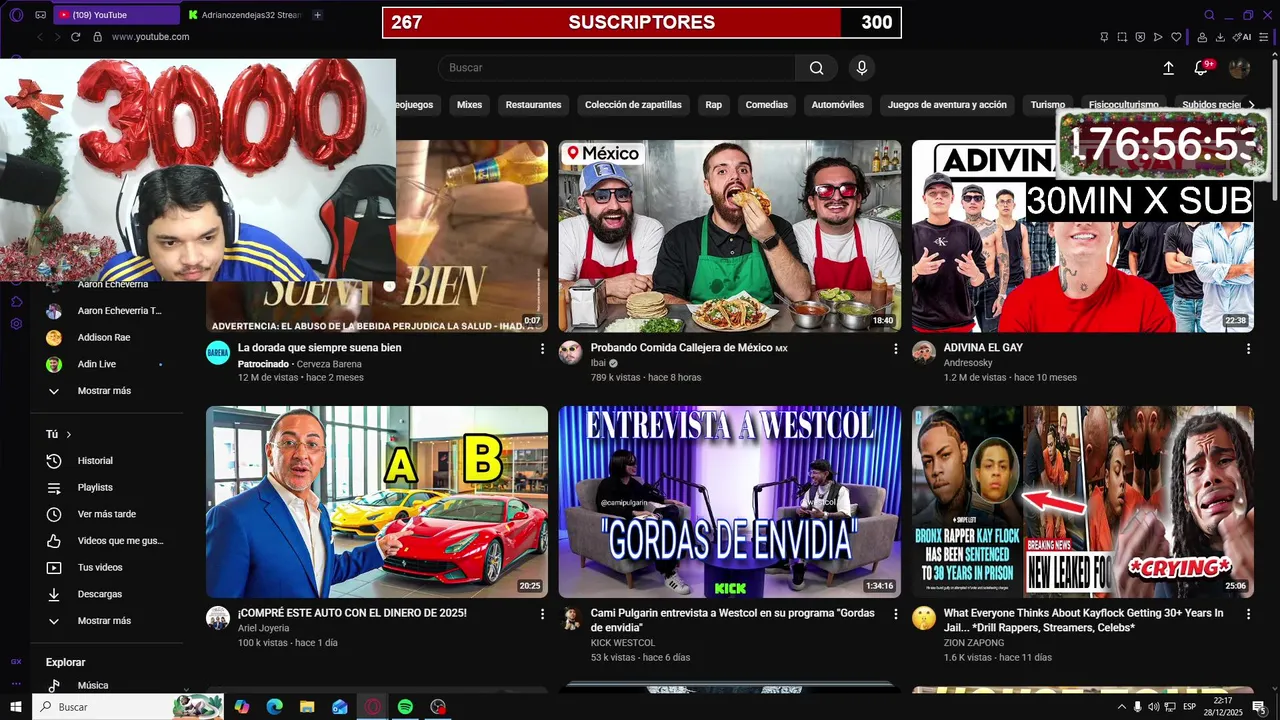Open the Tú section chevron
Viewport: 1280px width, 720px height.
tap(69, 435)
